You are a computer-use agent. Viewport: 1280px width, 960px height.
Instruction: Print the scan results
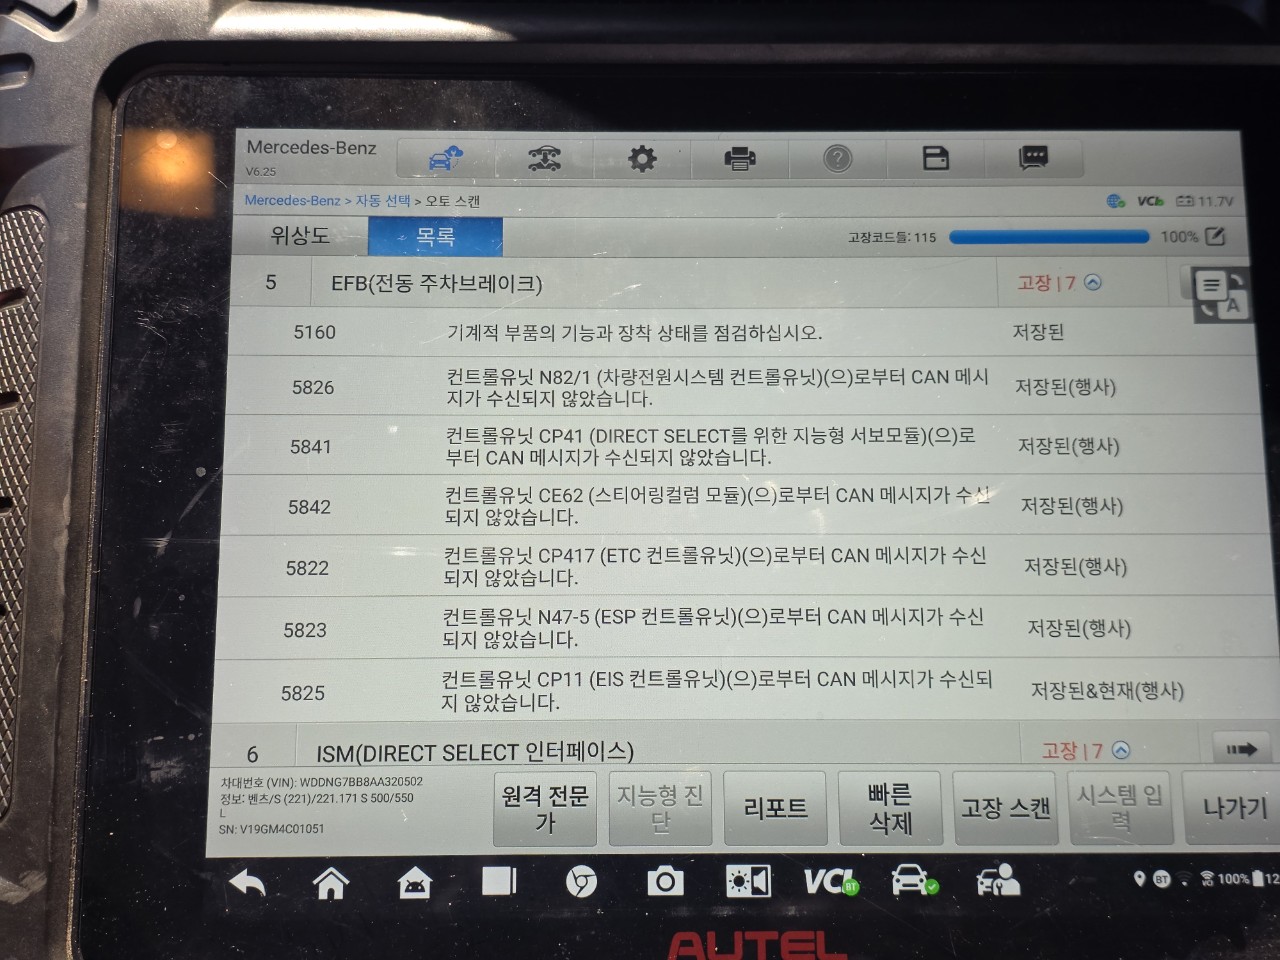tap(740, 158)
